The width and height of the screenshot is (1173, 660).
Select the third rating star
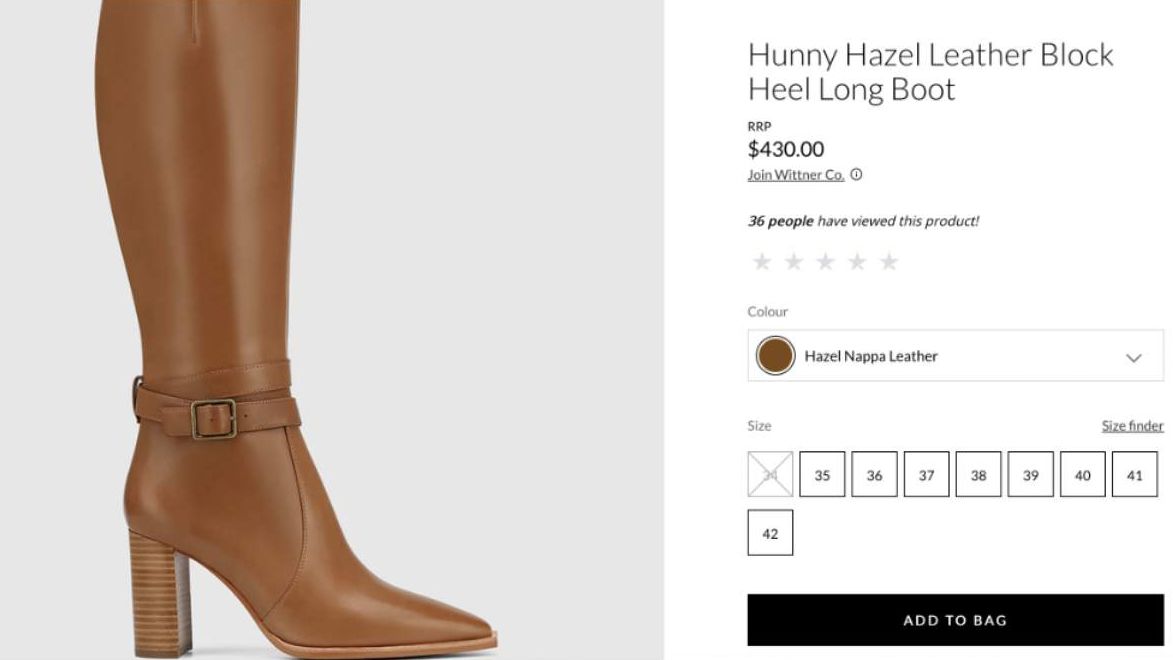coord(826,262)
